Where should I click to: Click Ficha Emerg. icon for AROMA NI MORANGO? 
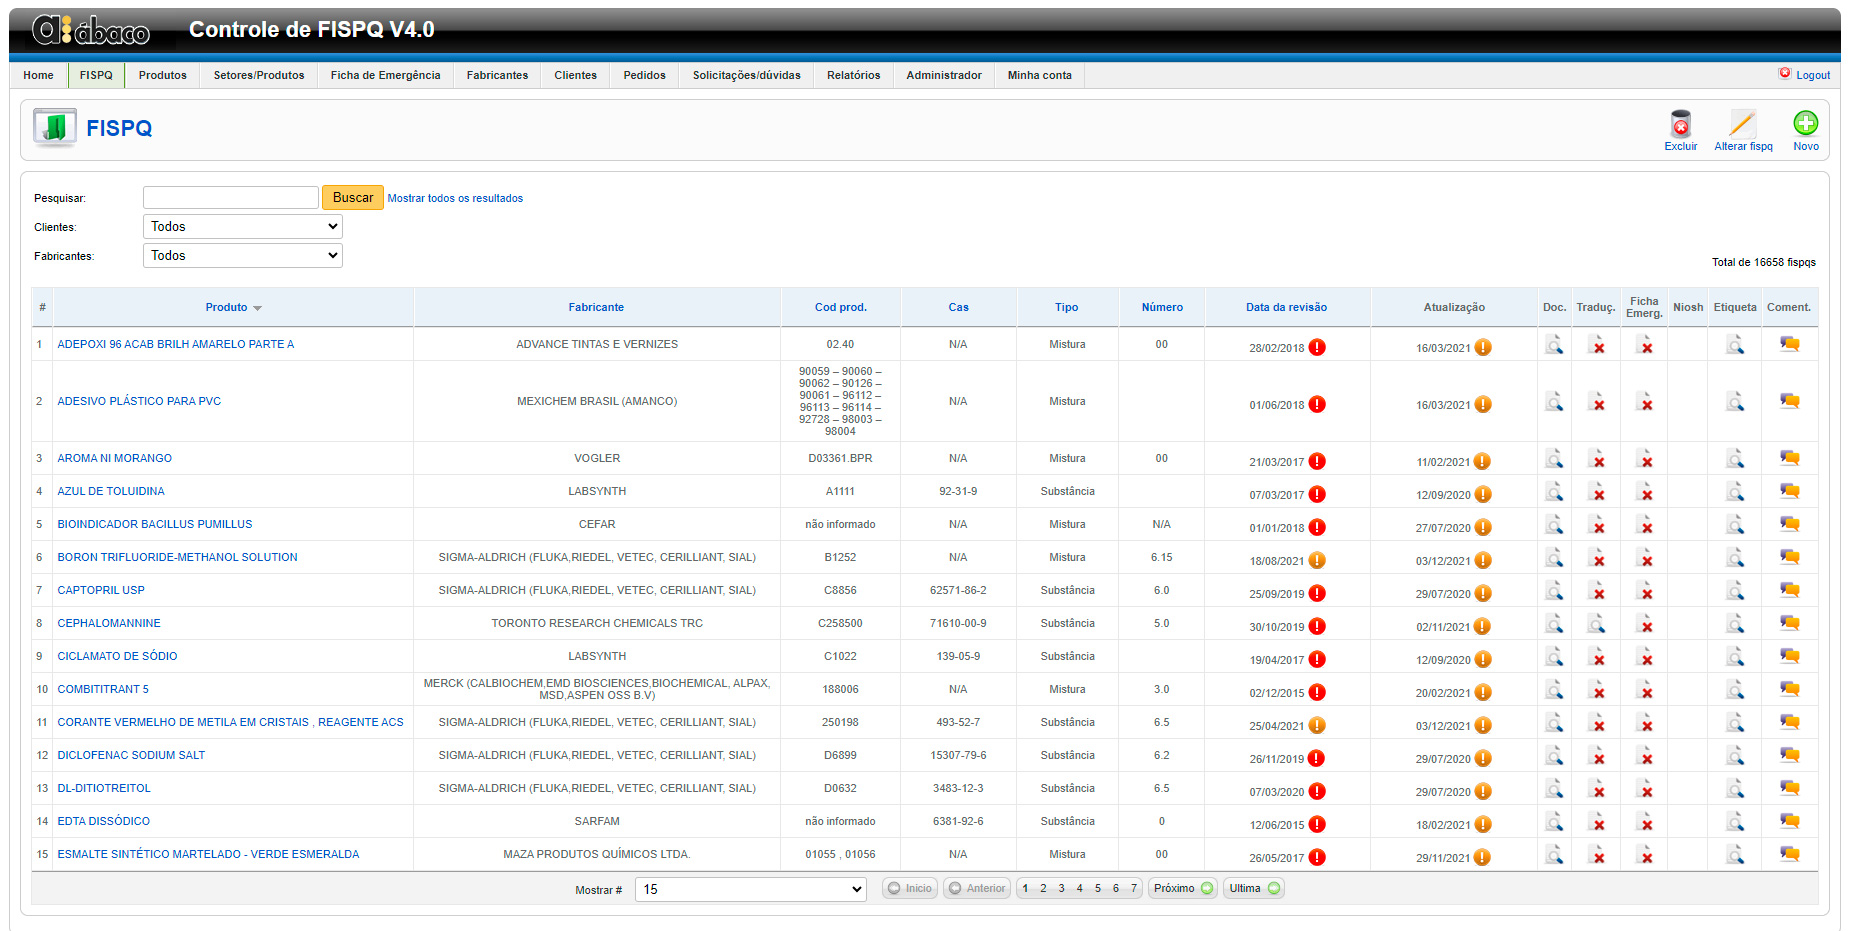1645,459
